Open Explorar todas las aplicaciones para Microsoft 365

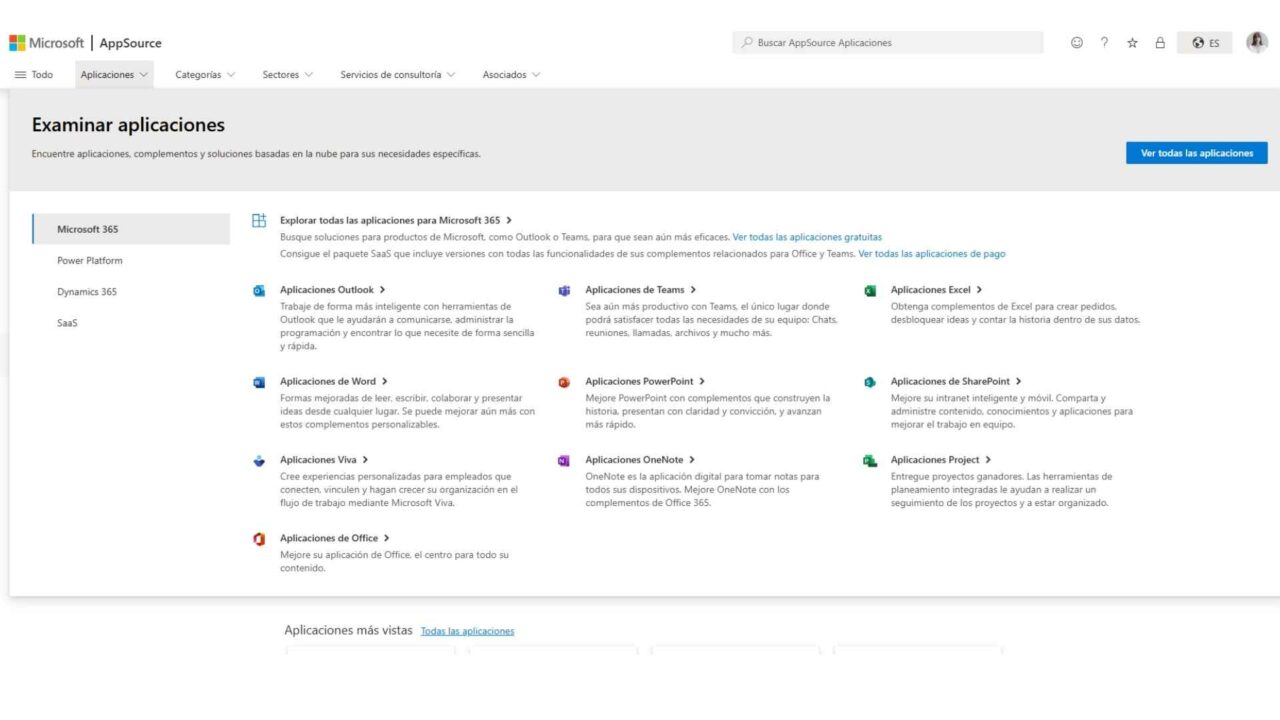point(396,220)
